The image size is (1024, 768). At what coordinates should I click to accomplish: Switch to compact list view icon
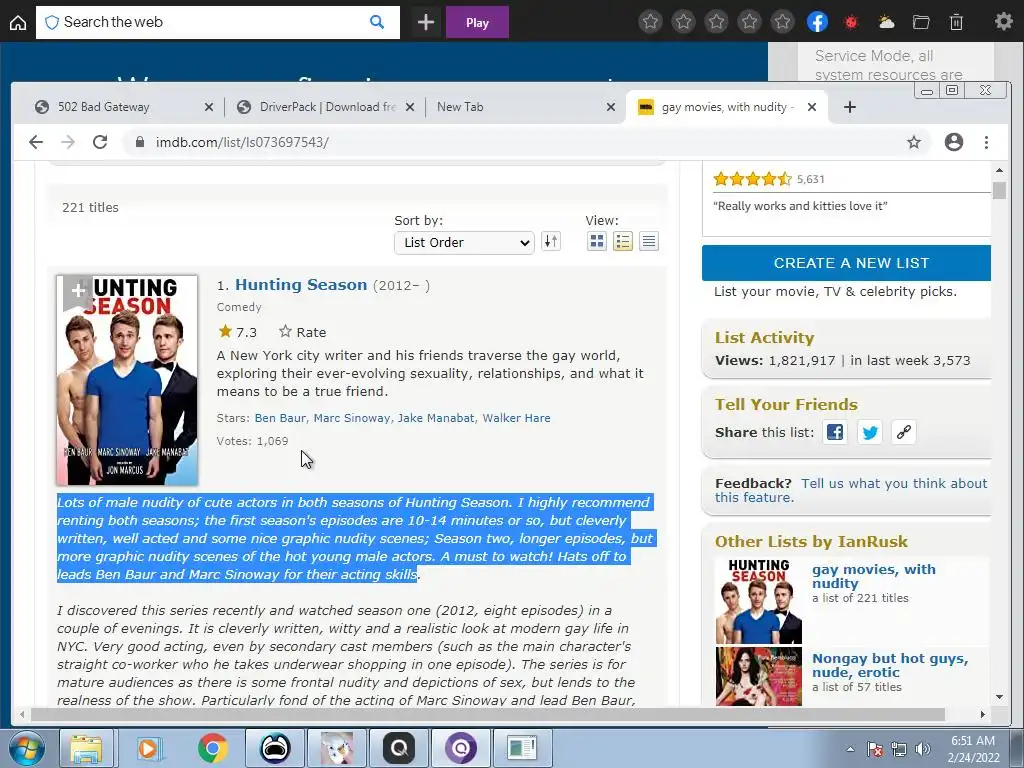click(x=648, y=242)
